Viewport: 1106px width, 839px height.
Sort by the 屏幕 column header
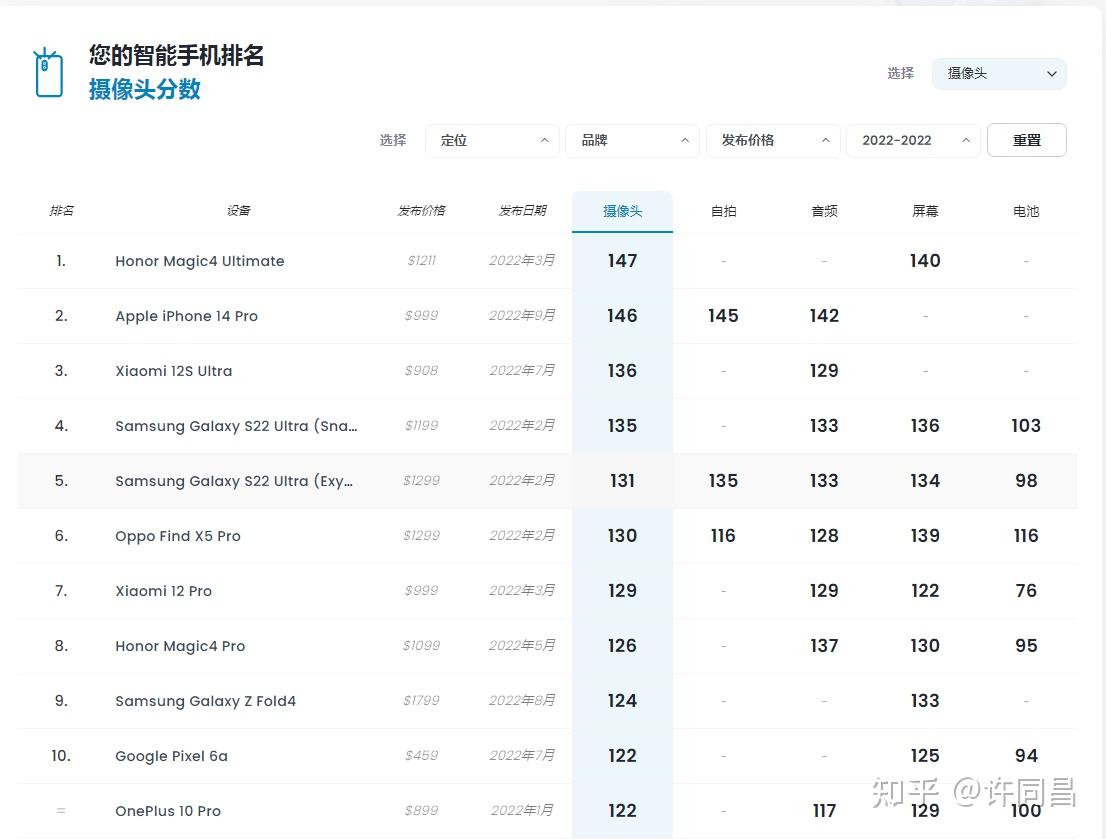(x=924, y=211)
